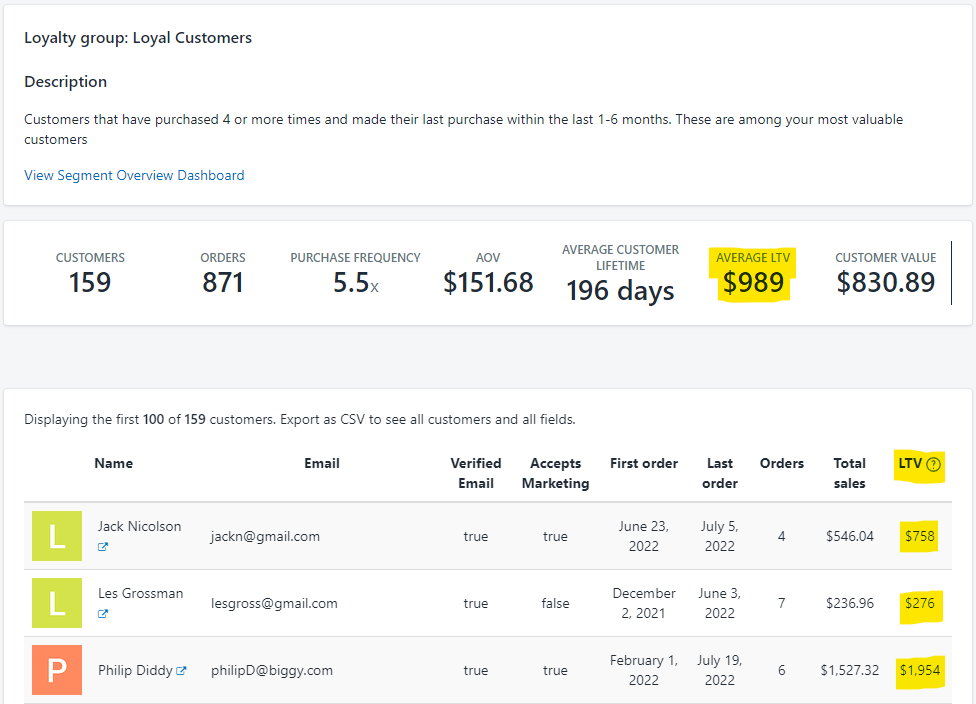Click the Total sales column header
976x704 pixels.
[x=850, y=473]
